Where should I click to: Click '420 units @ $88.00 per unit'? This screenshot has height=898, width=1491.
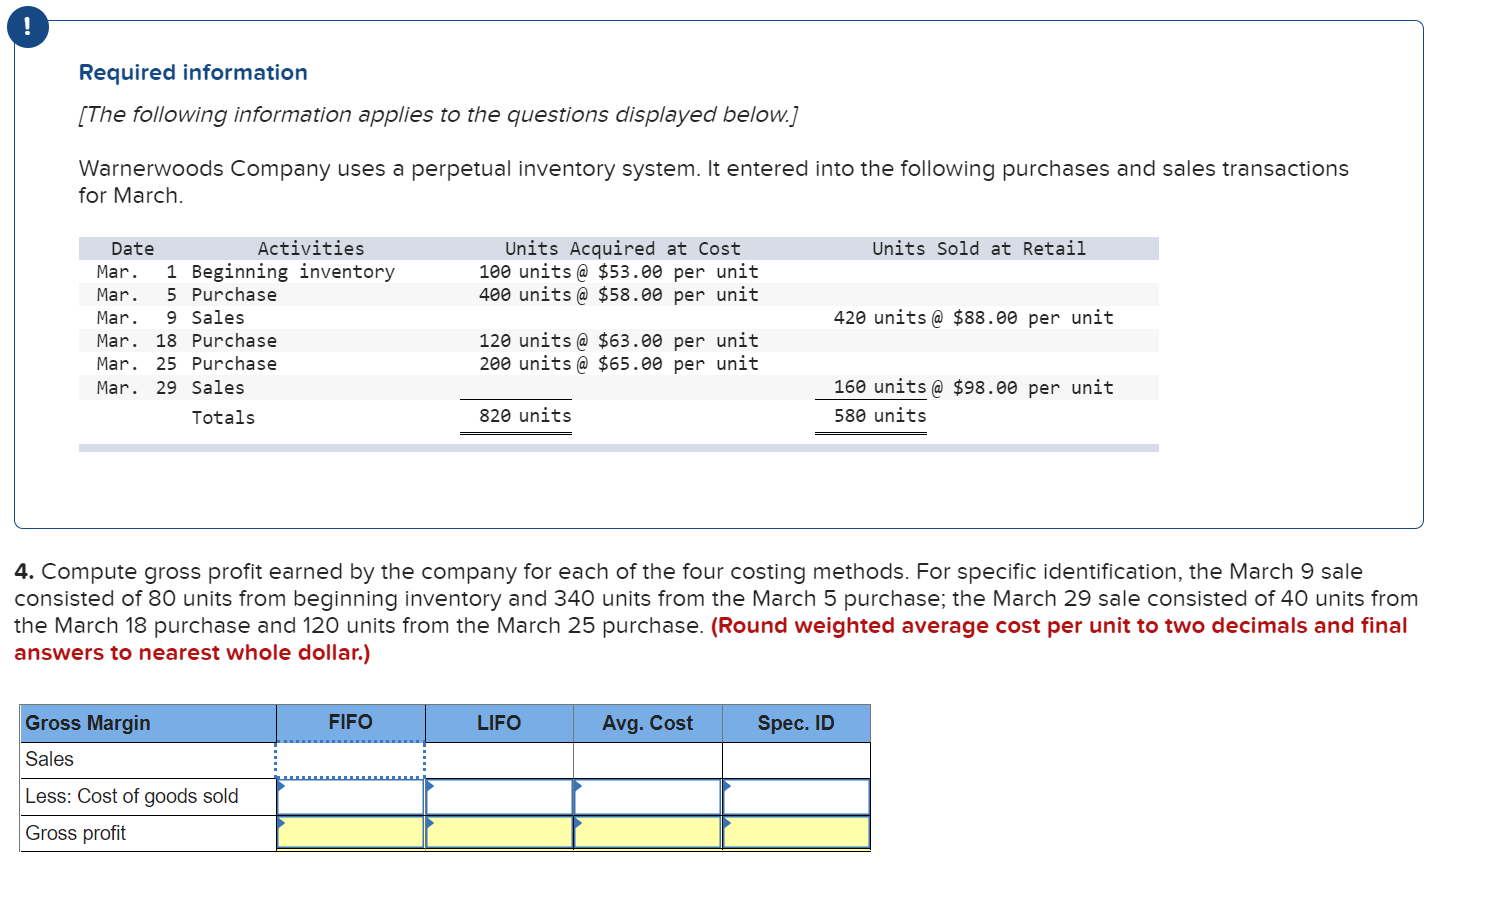974,318
